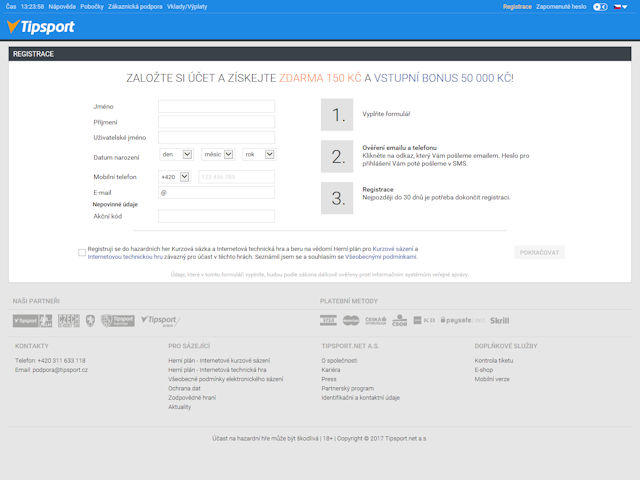Screen dimensions: 640x480
Task: Open Vklady/Výplaty in top menu
Action: pos(187,7)
